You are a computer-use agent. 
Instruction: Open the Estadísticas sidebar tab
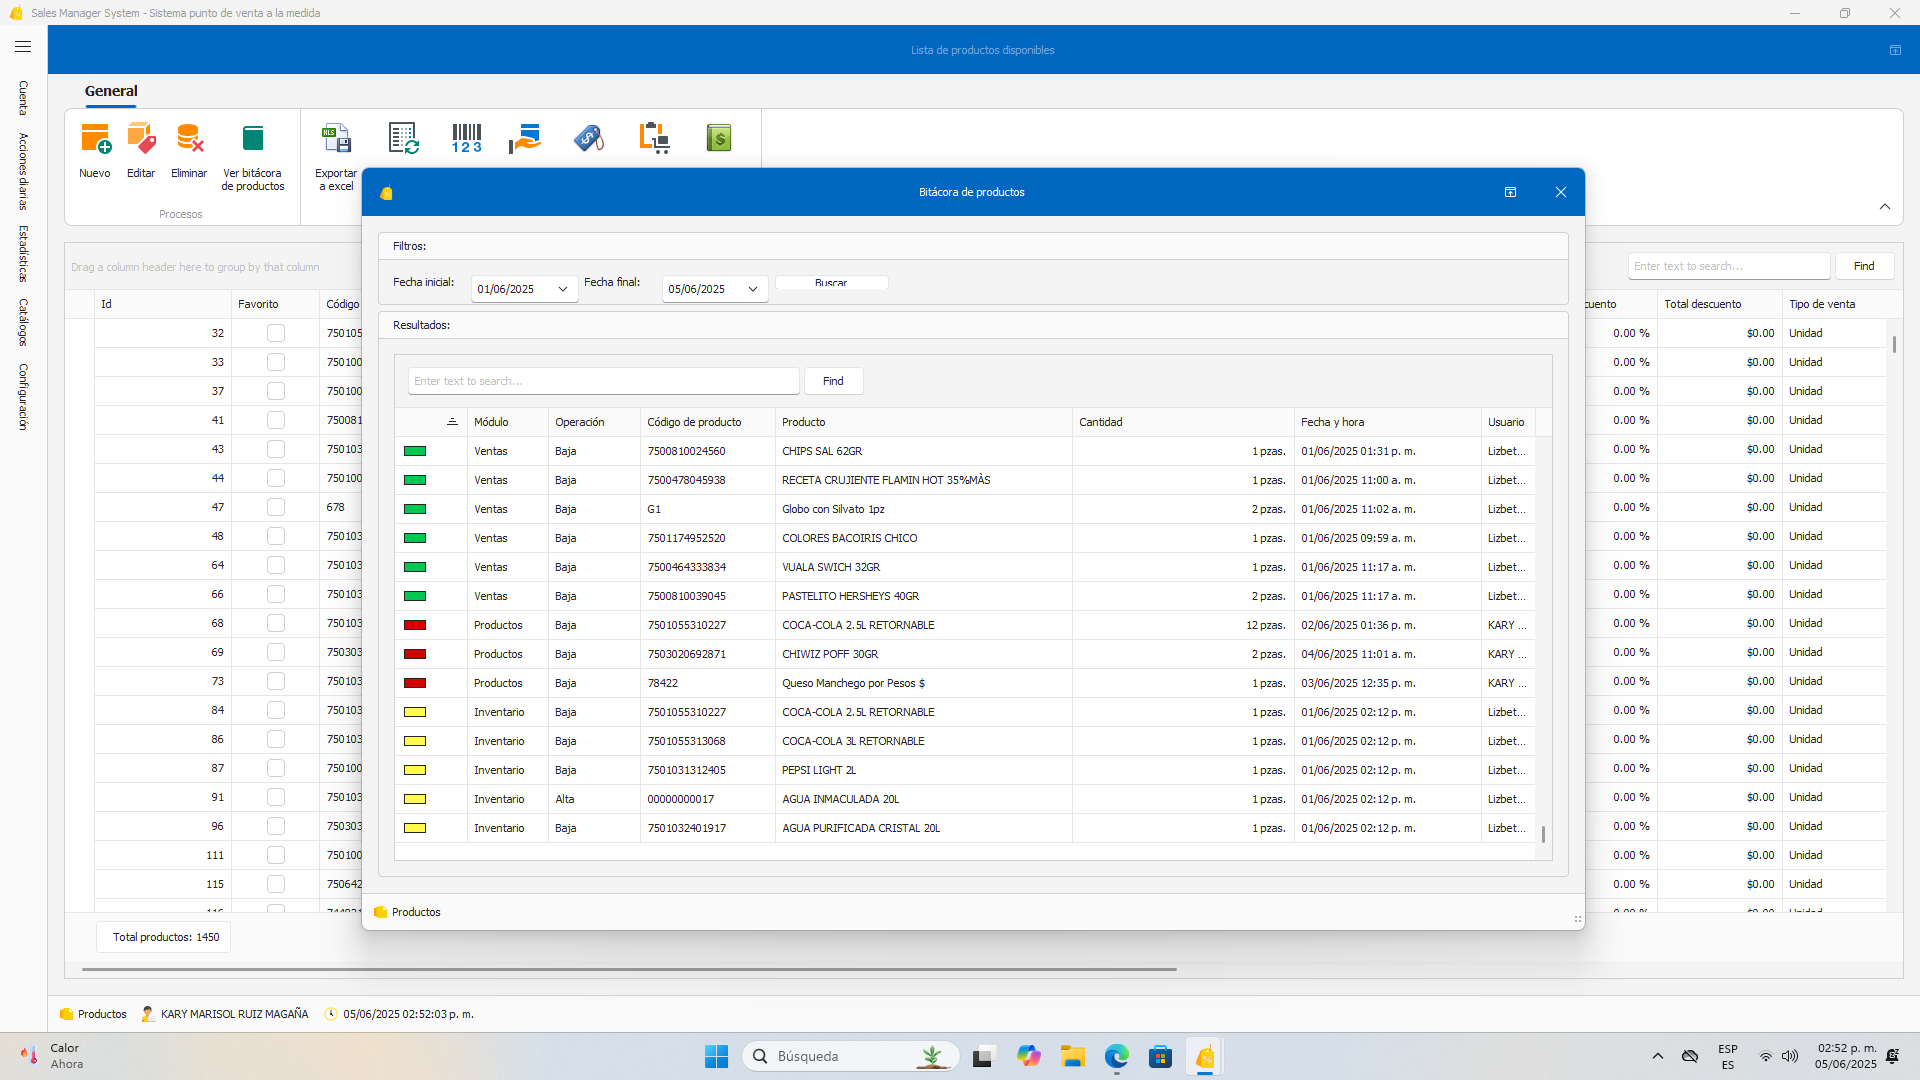point(23,253)
